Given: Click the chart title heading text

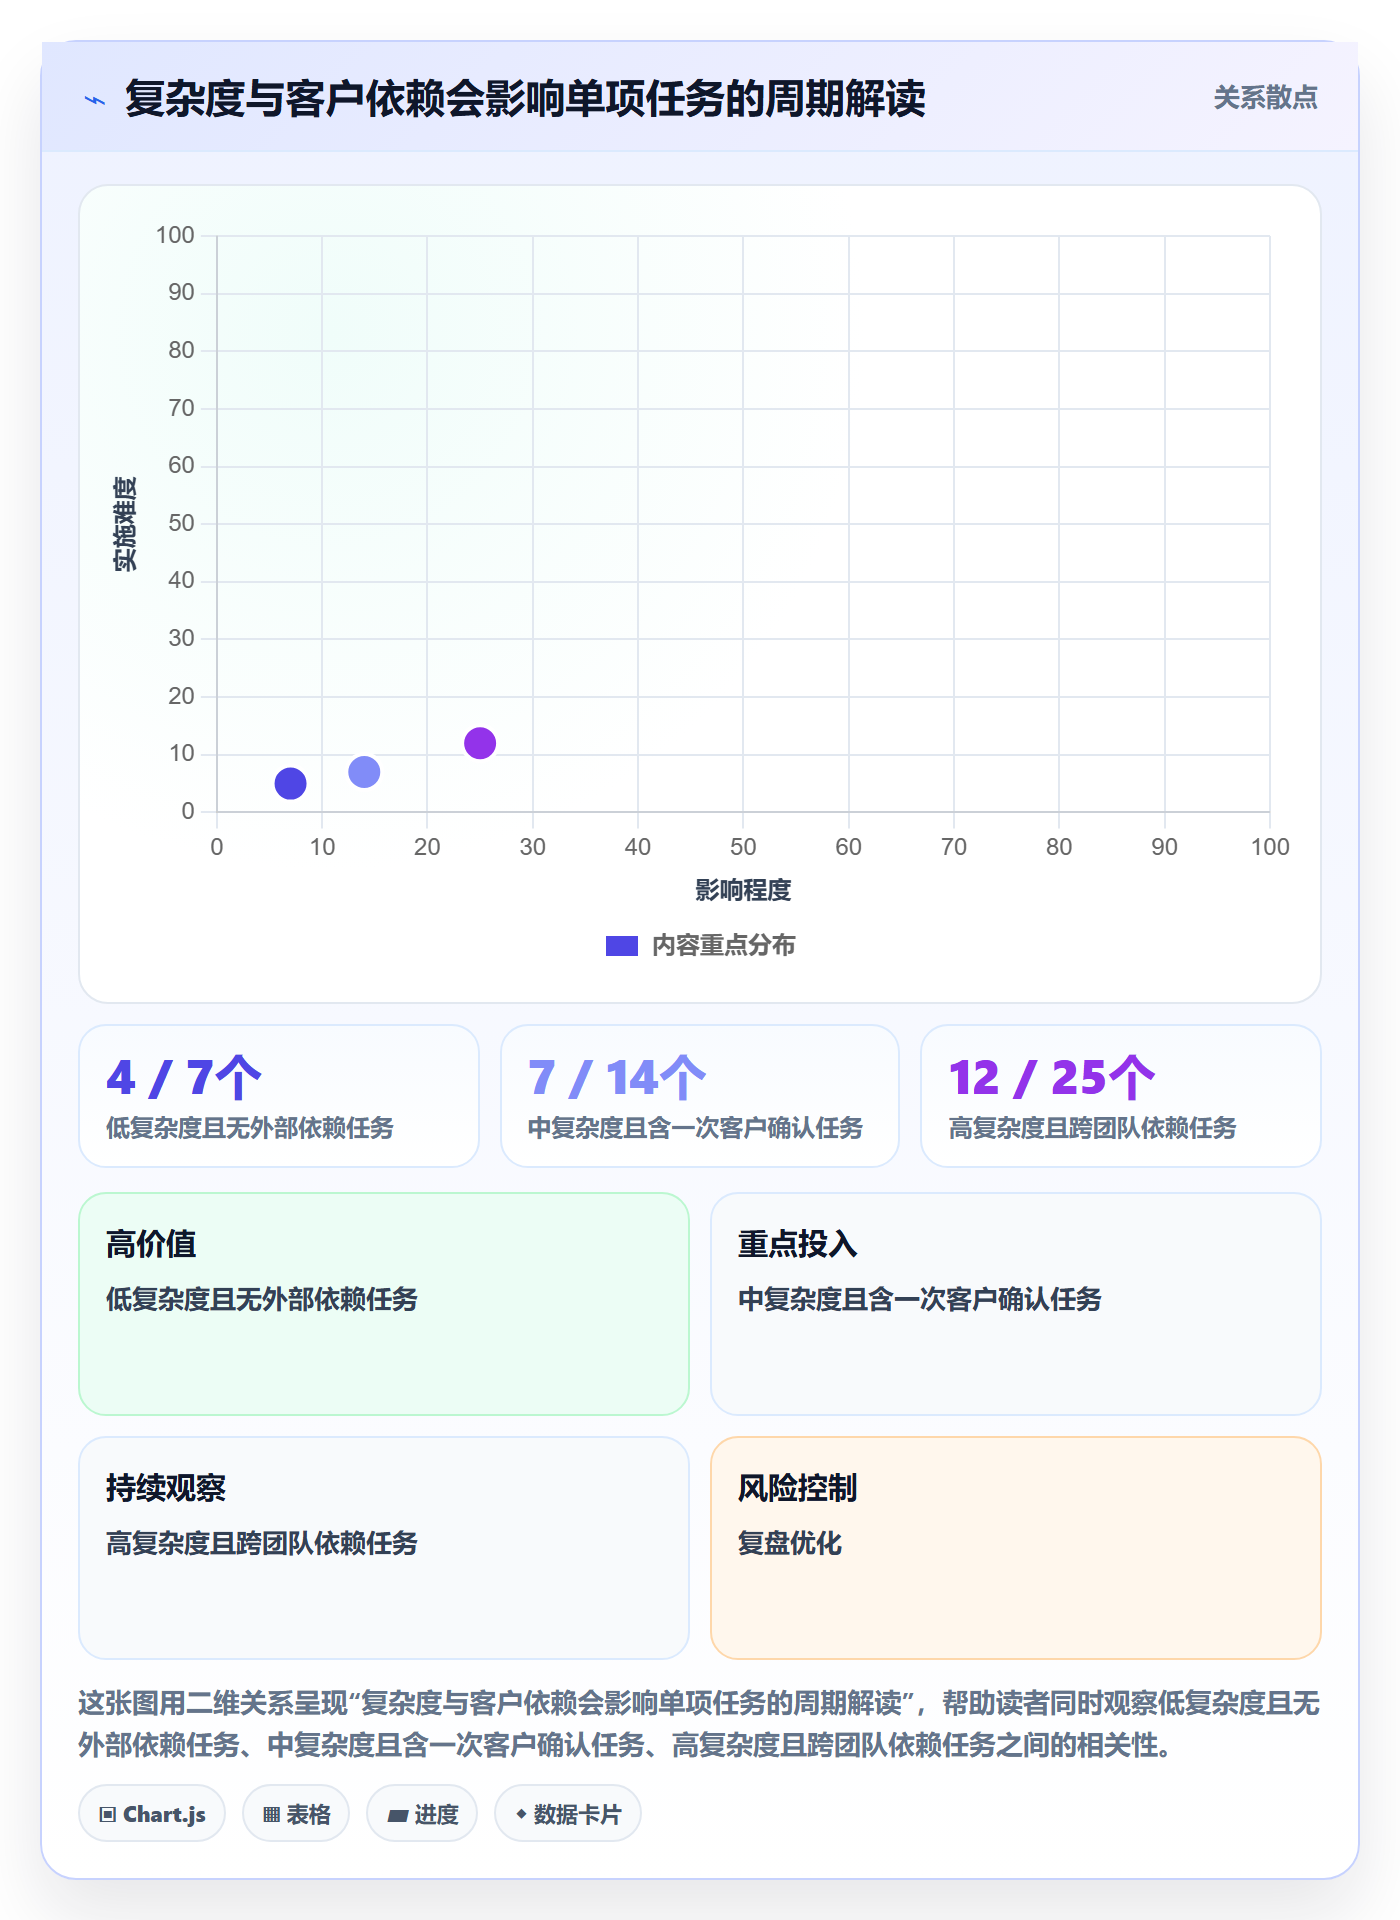Looking at the screenshot, I should pyautogui.click(x=525, y=99).
